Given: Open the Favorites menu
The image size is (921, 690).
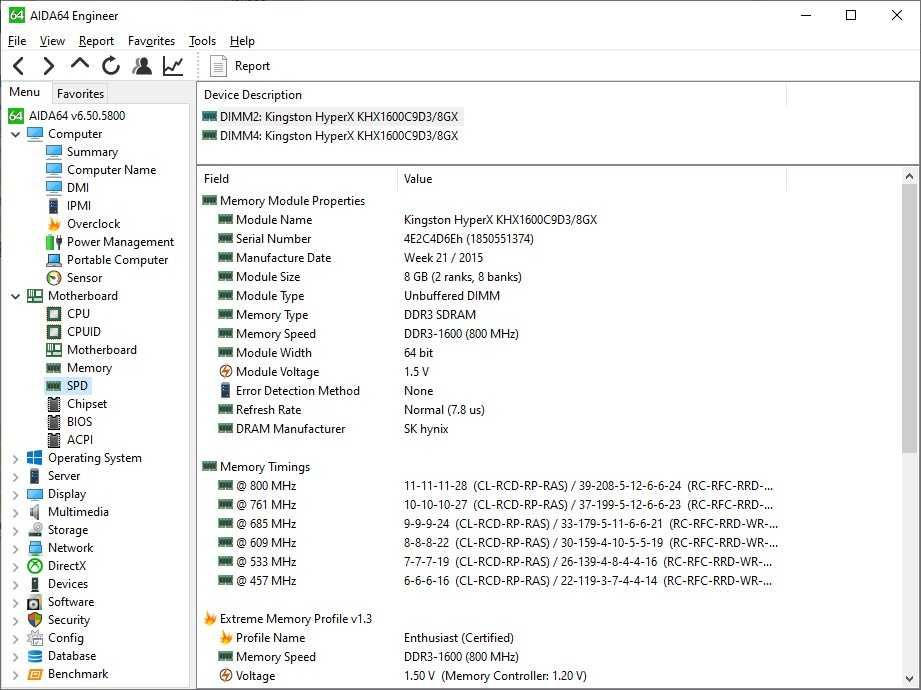Looking at the screenshot, I should 152,41.
